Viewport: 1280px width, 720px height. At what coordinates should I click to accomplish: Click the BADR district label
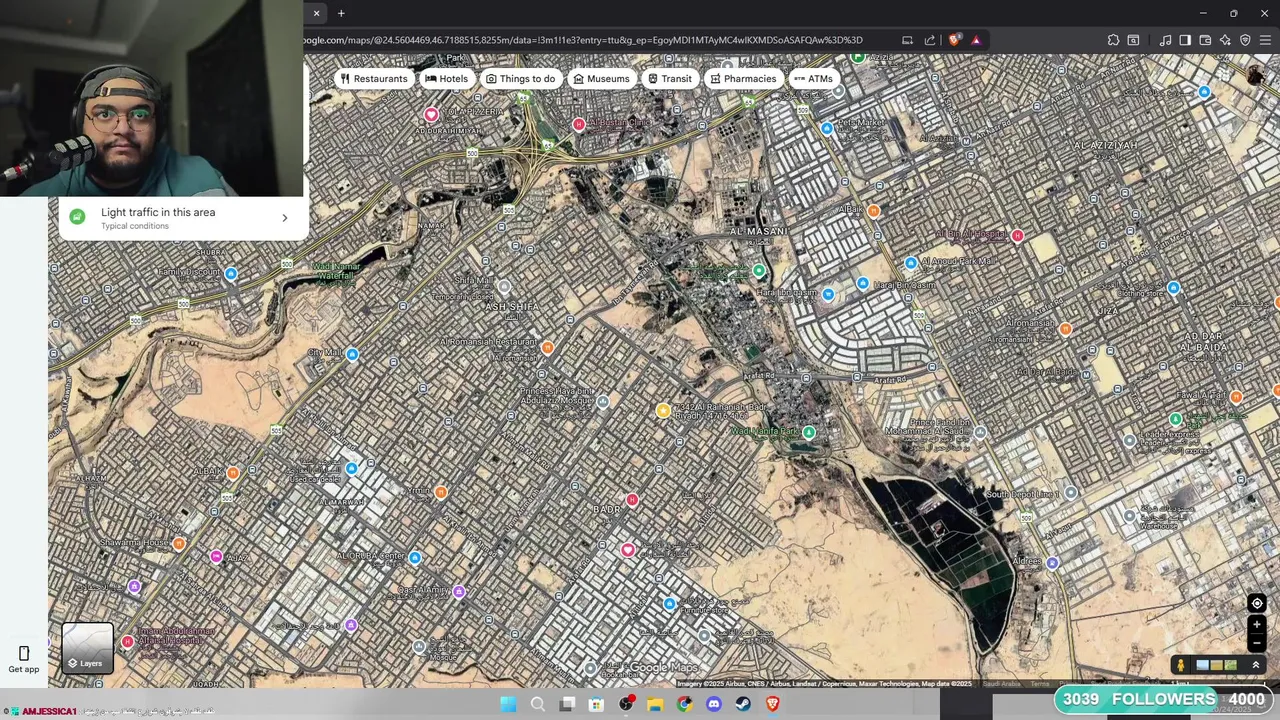[x=607, y=510]
